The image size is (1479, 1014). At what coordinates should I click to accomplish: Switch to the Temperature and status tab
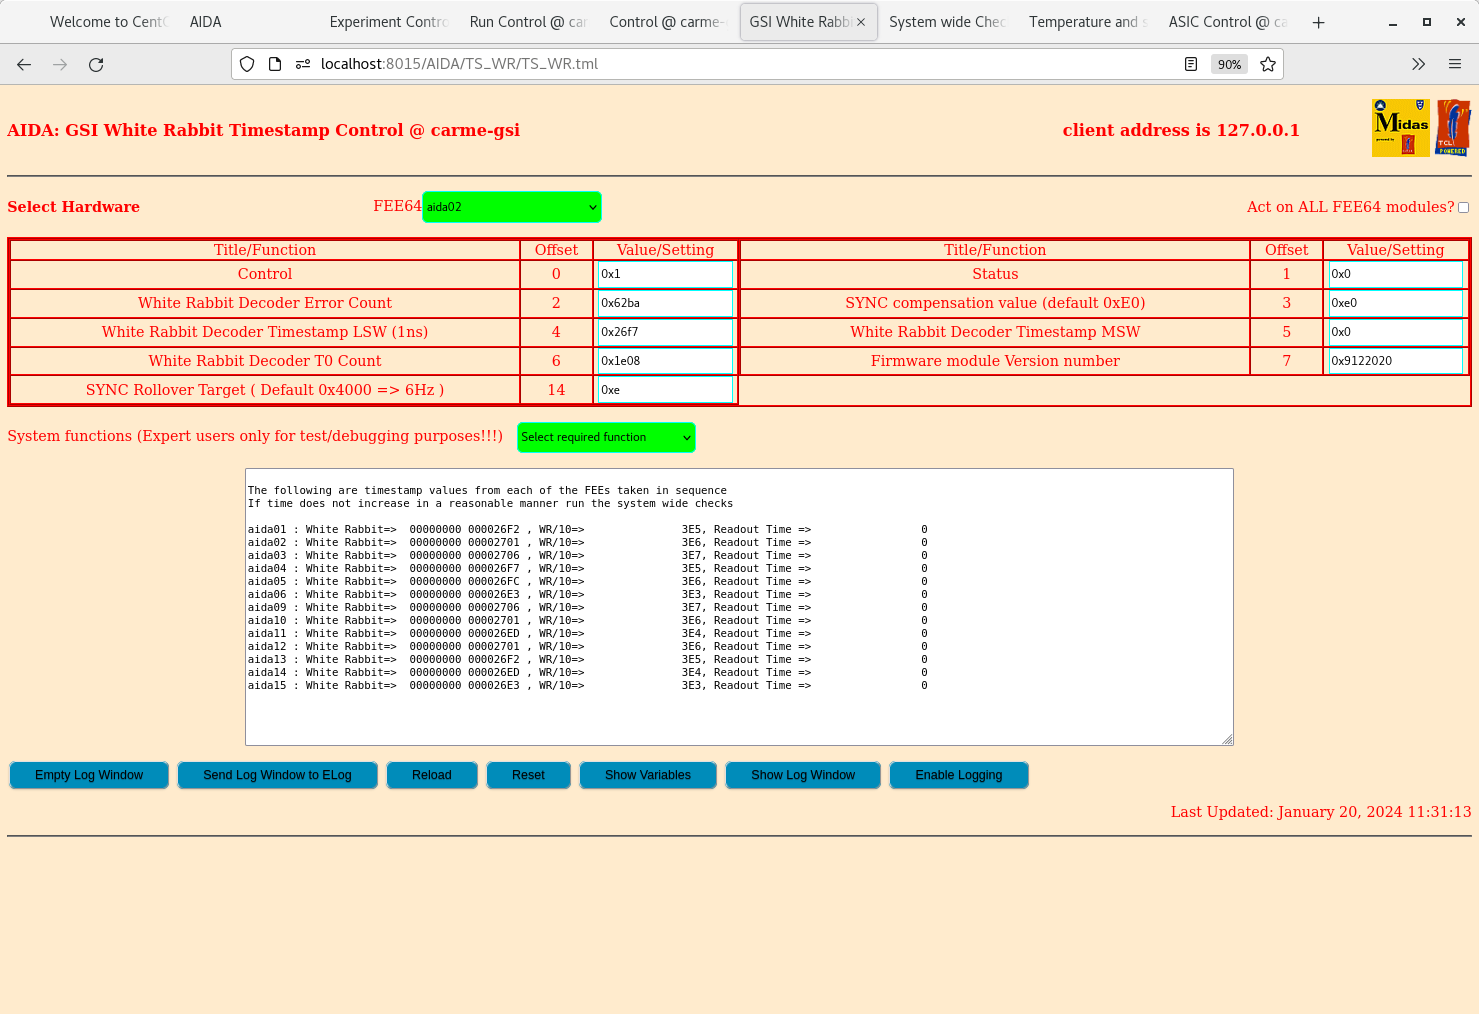click(1086, 22)
